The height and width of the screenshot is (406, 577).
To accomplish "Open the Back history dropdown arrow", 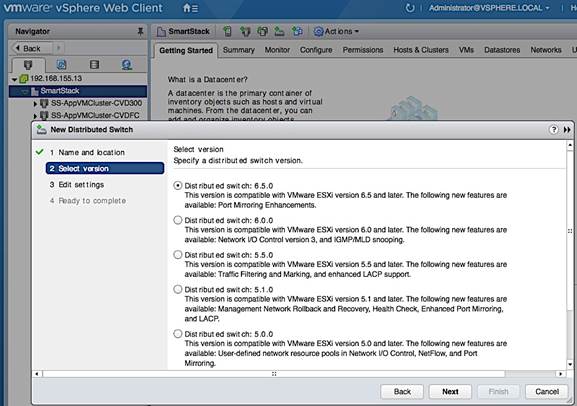I will 58,48.
